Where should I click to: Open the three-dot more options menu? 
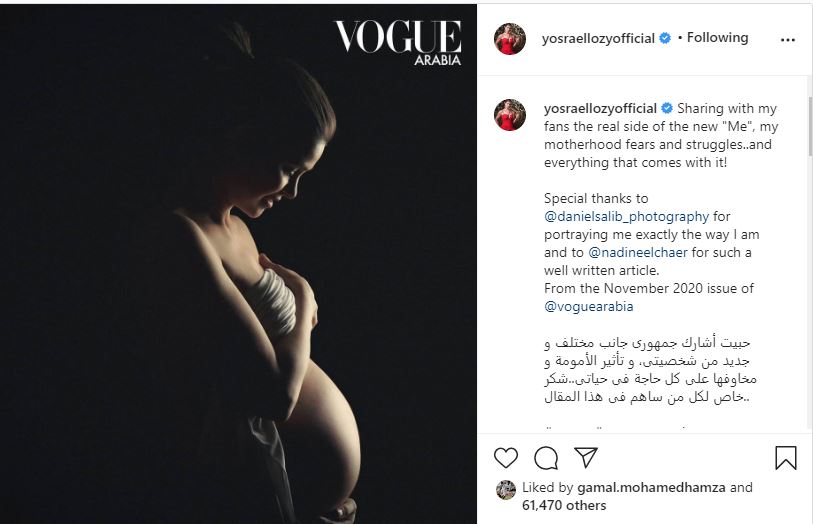pos(788,40)
